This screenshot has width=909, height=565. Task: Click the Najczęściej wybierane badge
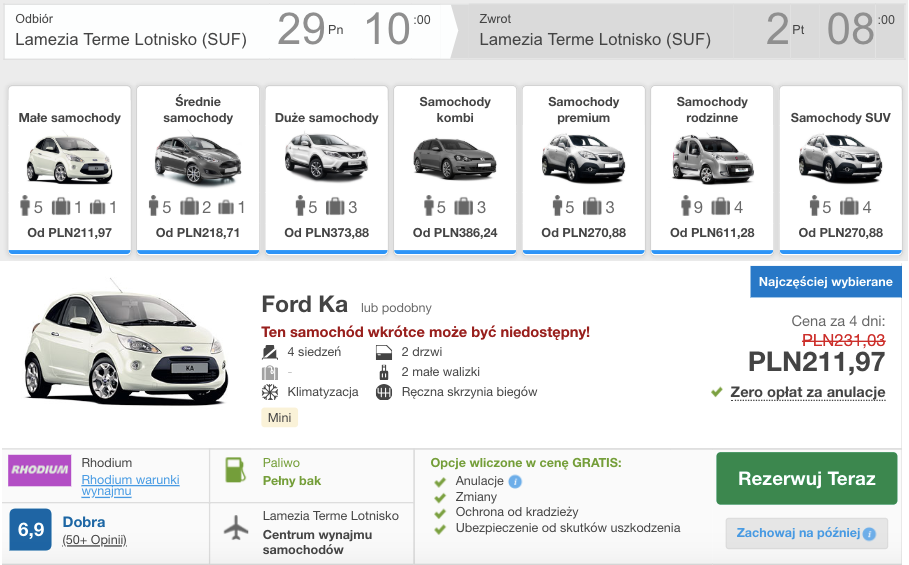coord(826,282)
